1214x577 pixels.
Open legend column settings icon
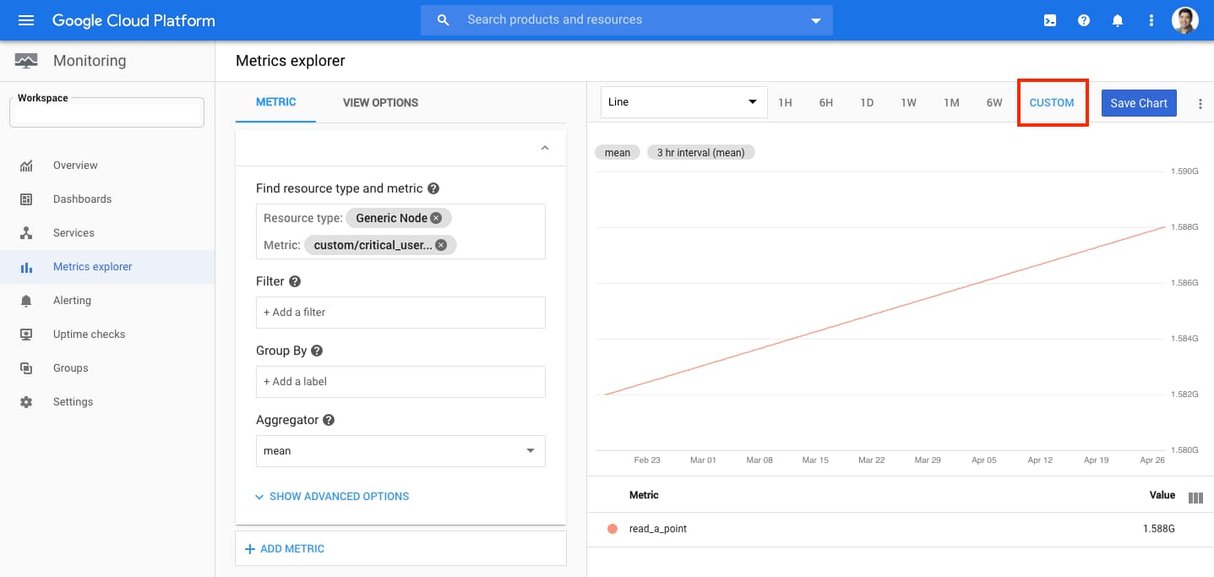pyautogui.click(x=1195, y=497)
